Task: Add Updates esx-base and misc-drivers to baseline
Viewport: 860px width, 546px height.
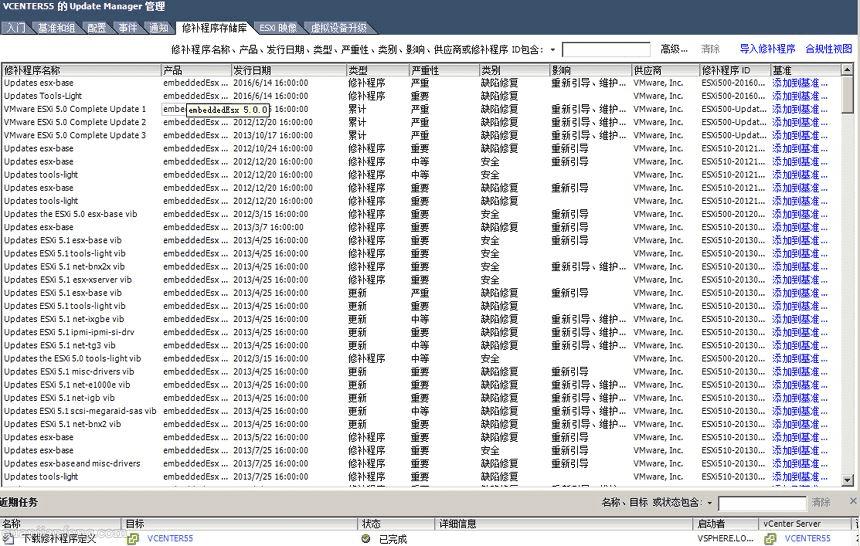Action: click(800, 464)
